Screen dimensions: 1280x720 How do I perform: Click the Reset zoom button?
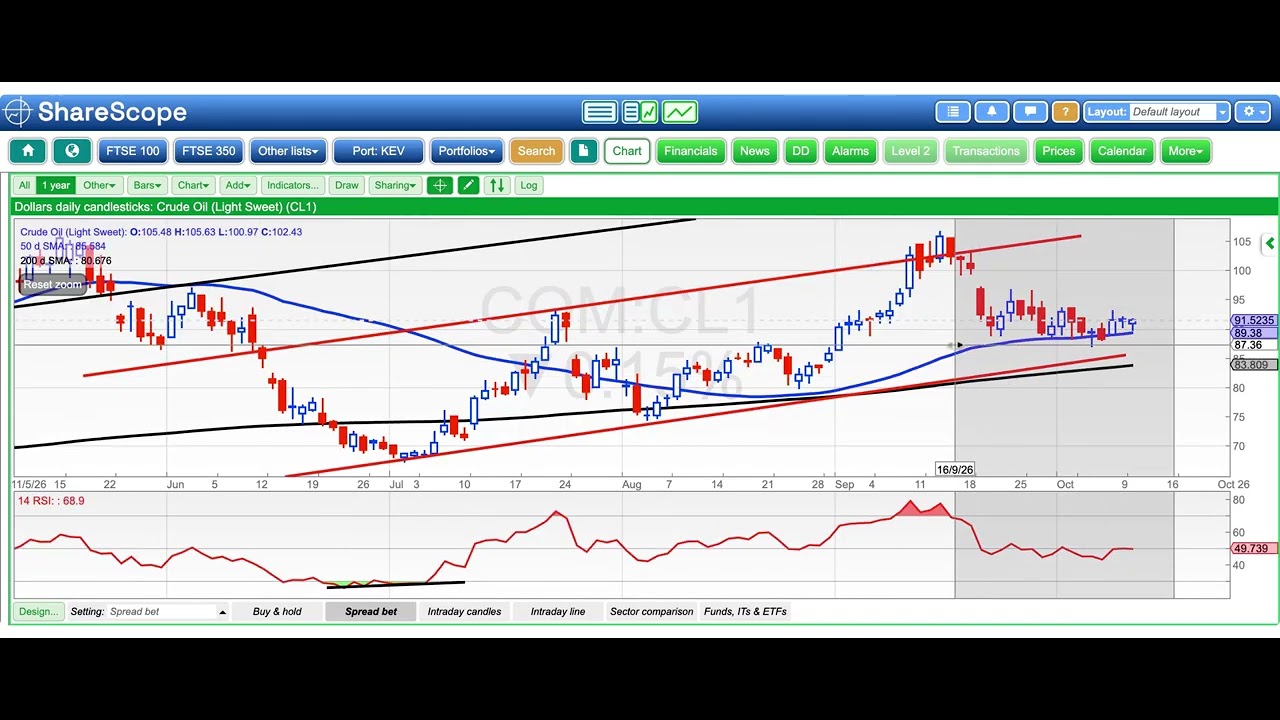point(52,285)
